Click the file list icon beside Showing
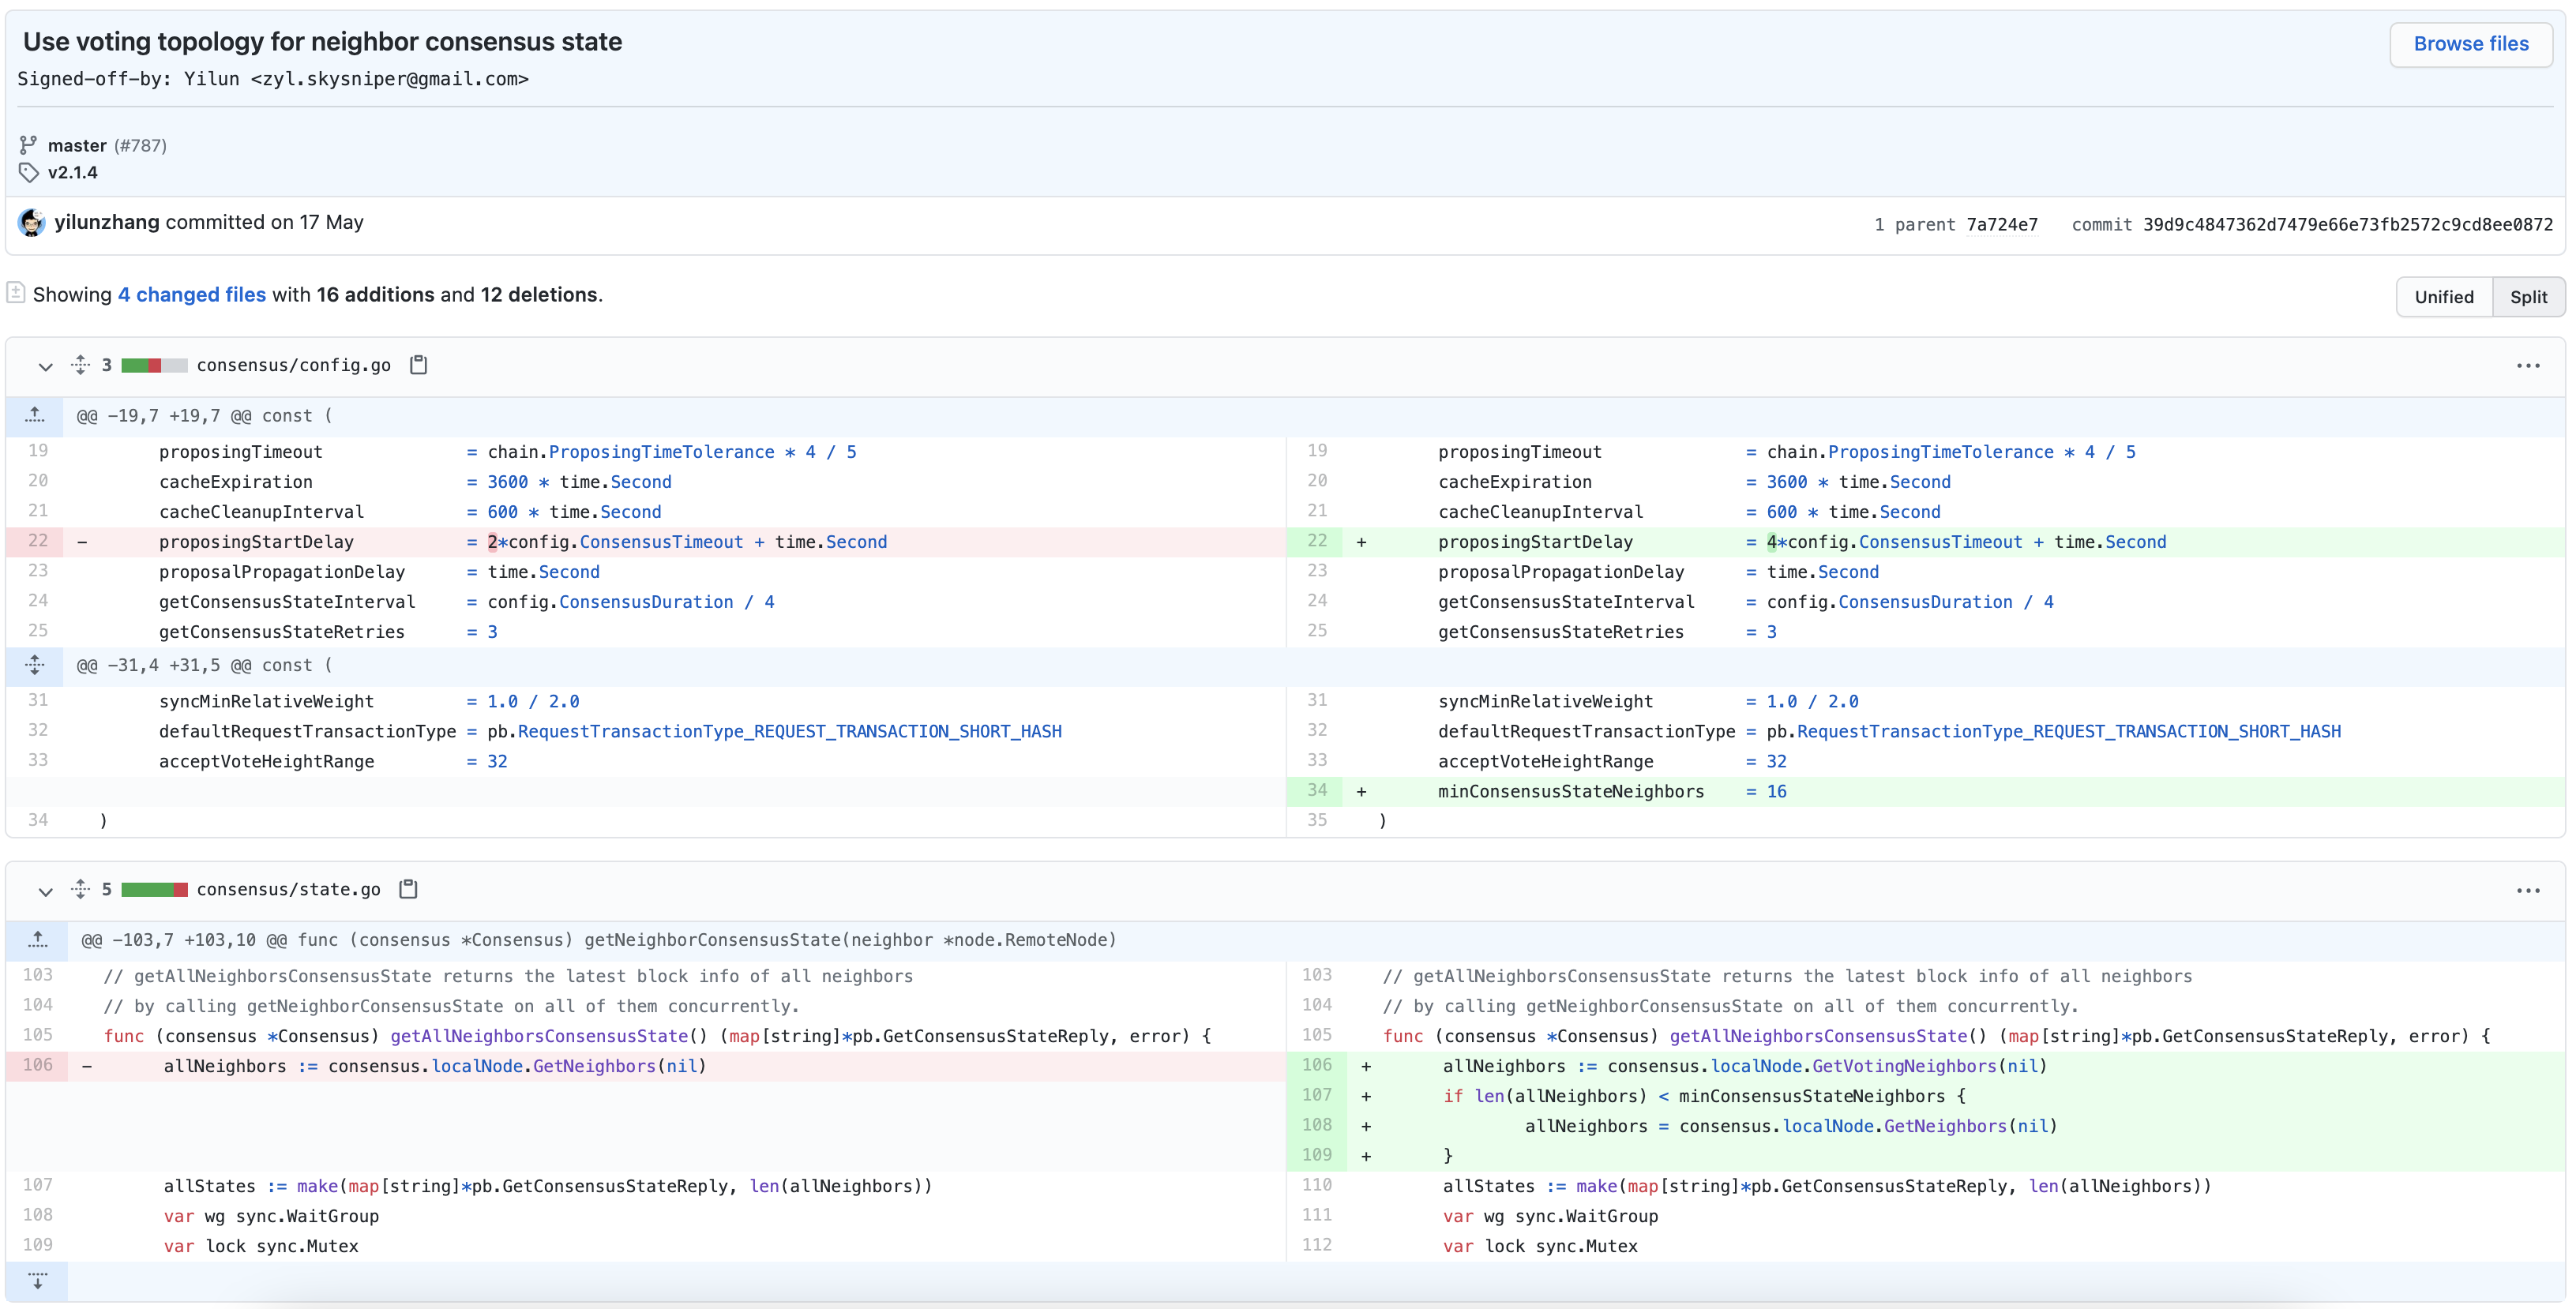The height and width of the screenshot is (1309, 2576). 16,293
